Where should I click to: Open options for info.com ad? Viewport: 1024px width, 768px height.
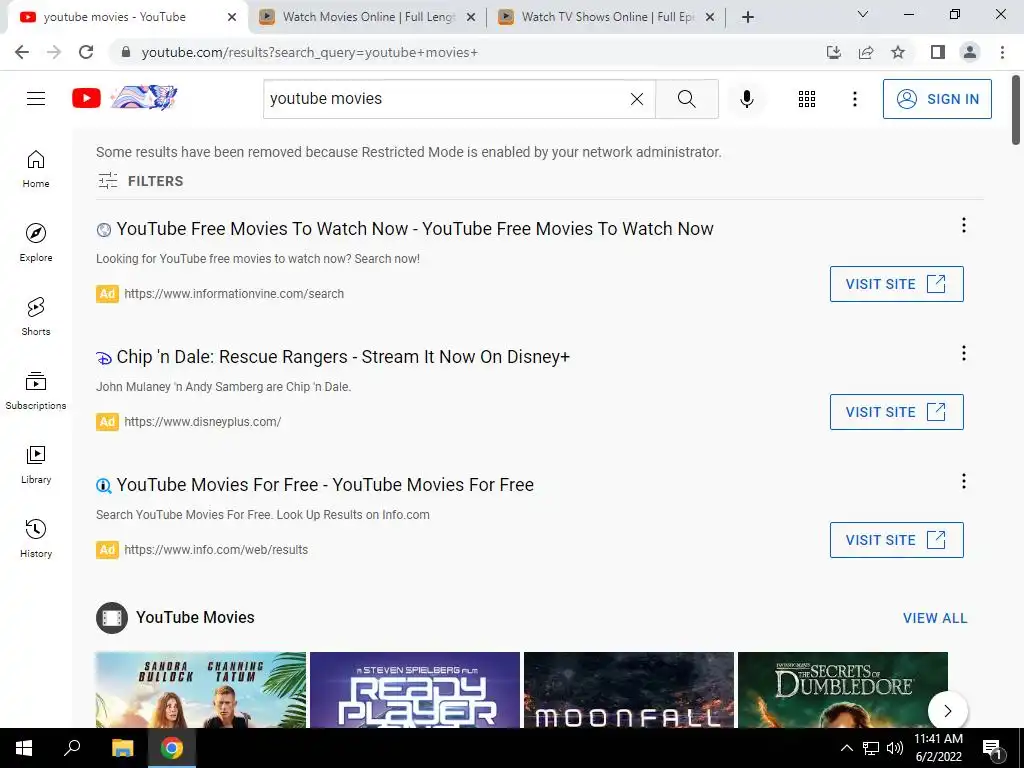coord(963,481)
